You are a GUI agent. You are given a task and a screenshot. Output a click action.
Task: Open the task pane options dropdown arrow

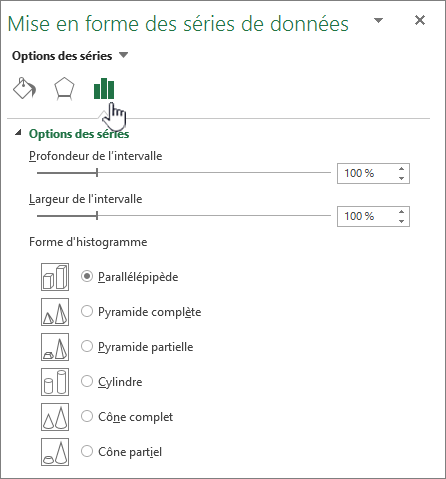(378, 21)
